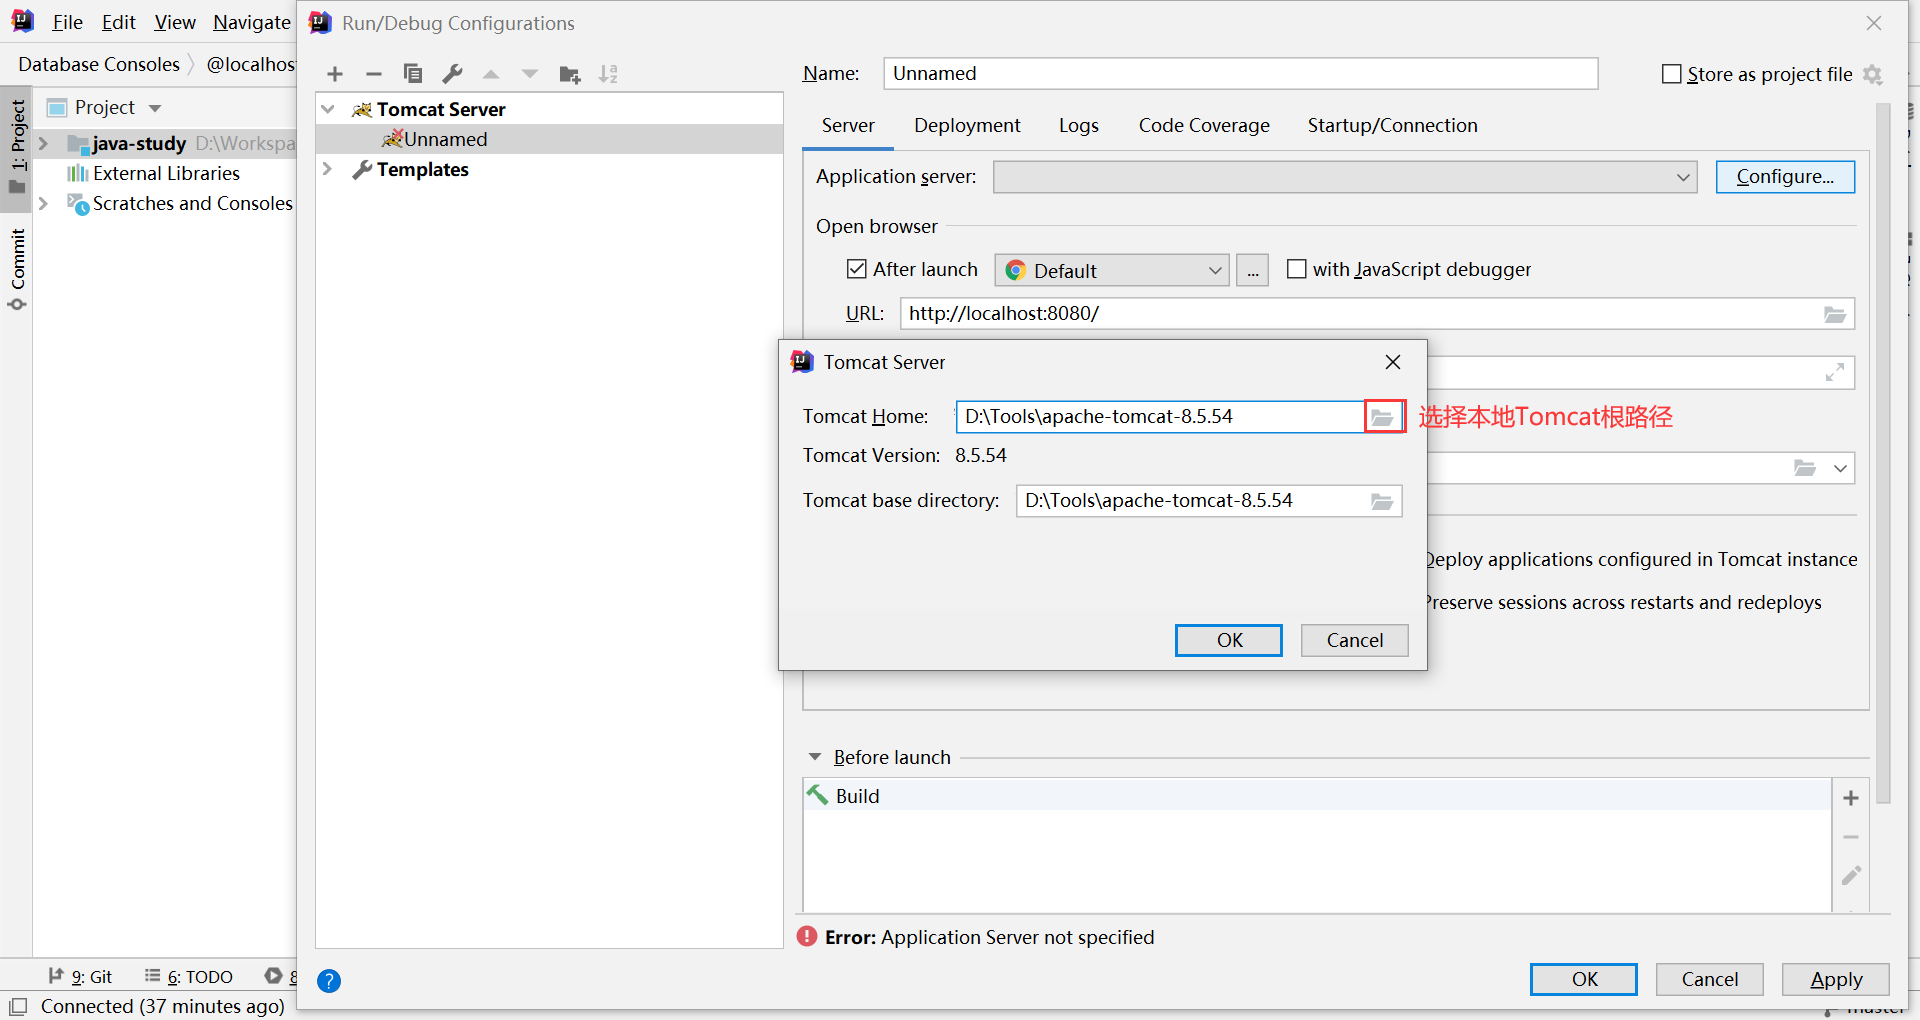This screenshot has height=1020, width=1920.
Task: Switch to Startup/Connection tab
Action: pos(1392,125)
